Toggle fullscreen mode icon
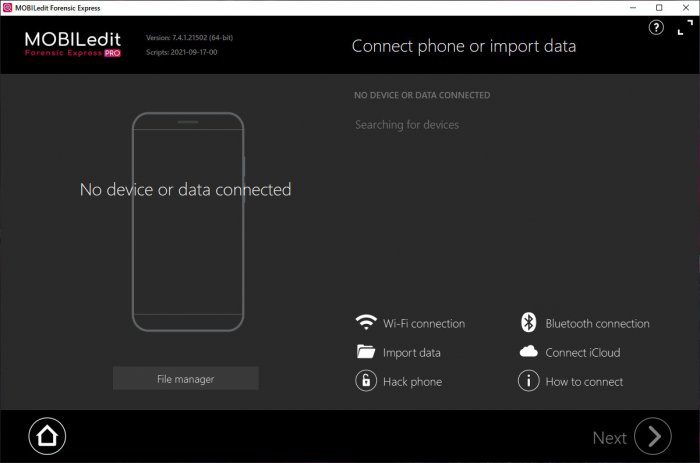 pyautogui.click(x=685, y=28)
